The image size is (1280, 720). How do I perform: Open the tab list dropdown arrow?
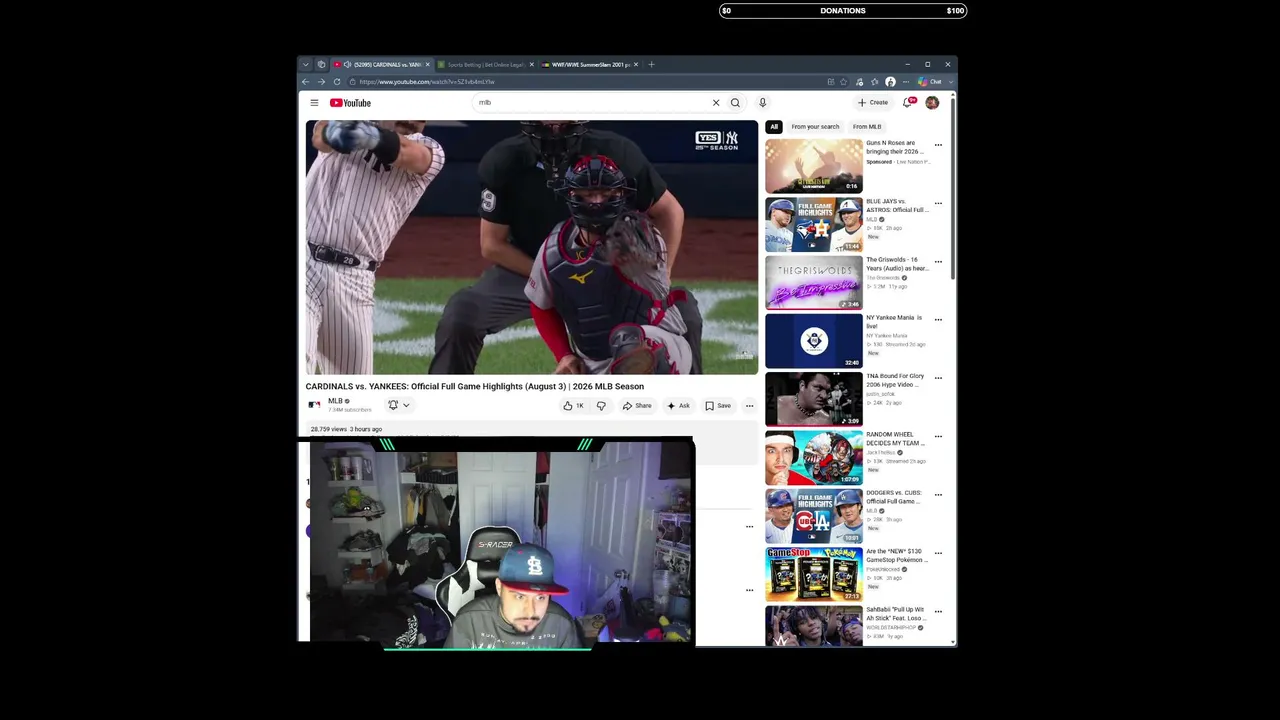click(x=306, y=65)
